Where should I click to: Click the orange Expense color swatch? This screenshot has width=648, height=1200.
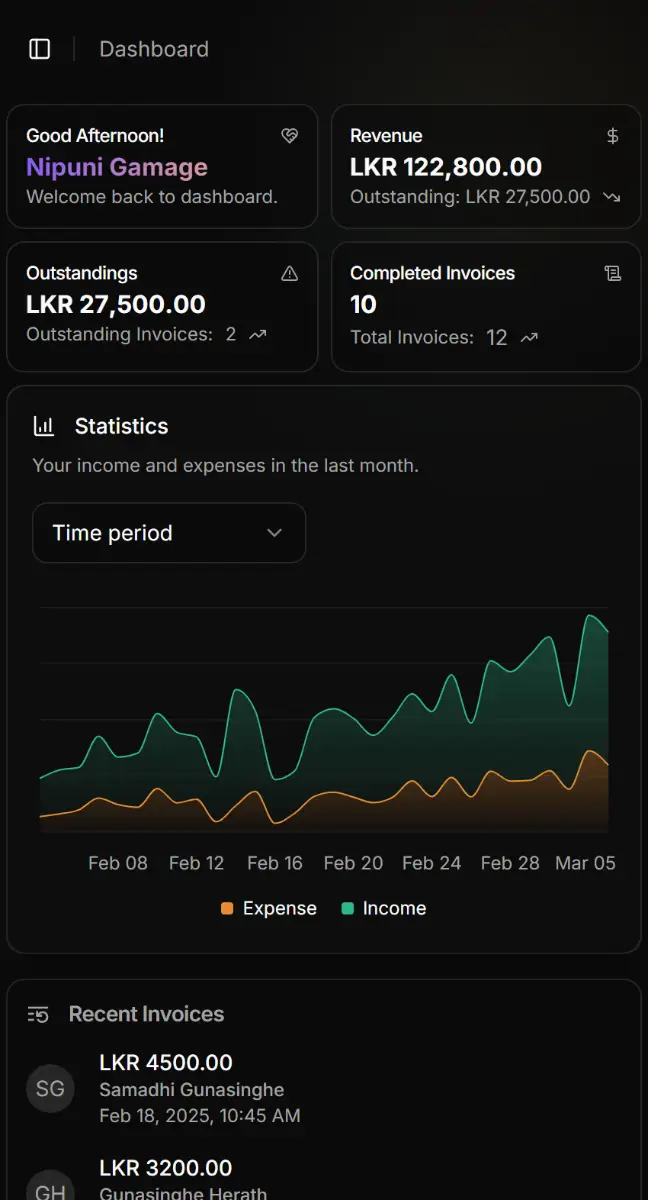(227, 908)
